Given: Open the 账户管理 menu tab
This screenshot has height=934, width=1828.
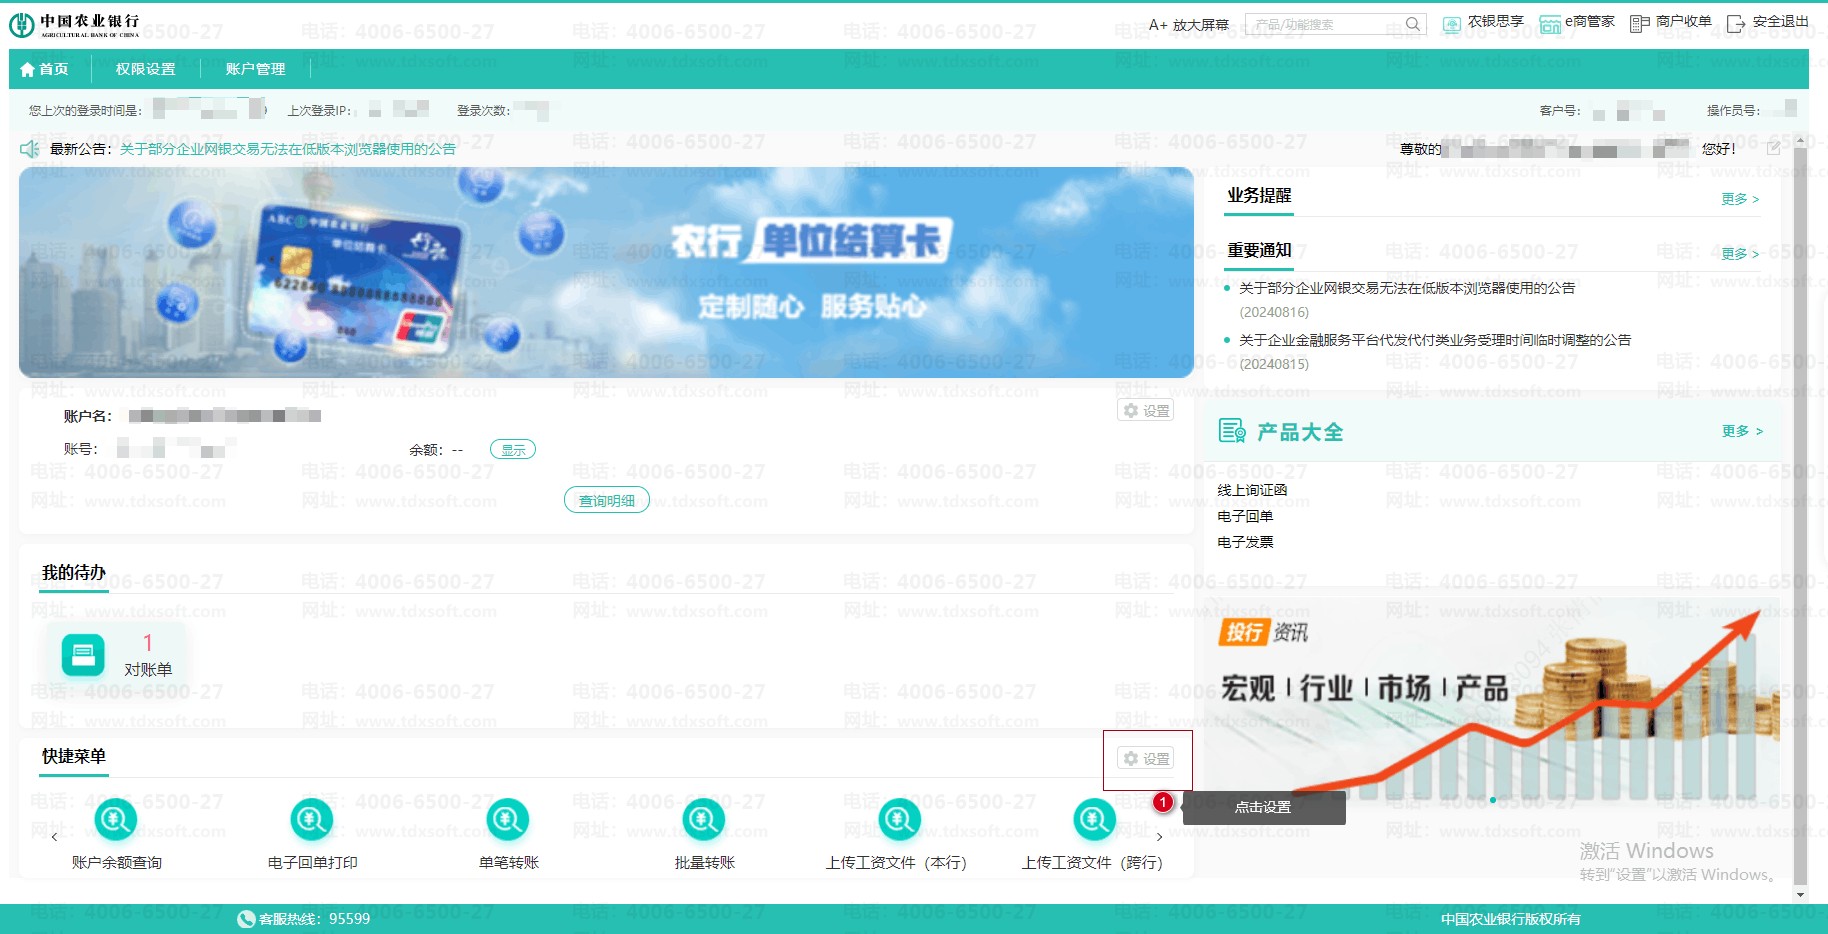Looking at the screenshot, I should [x=255, y=69].
